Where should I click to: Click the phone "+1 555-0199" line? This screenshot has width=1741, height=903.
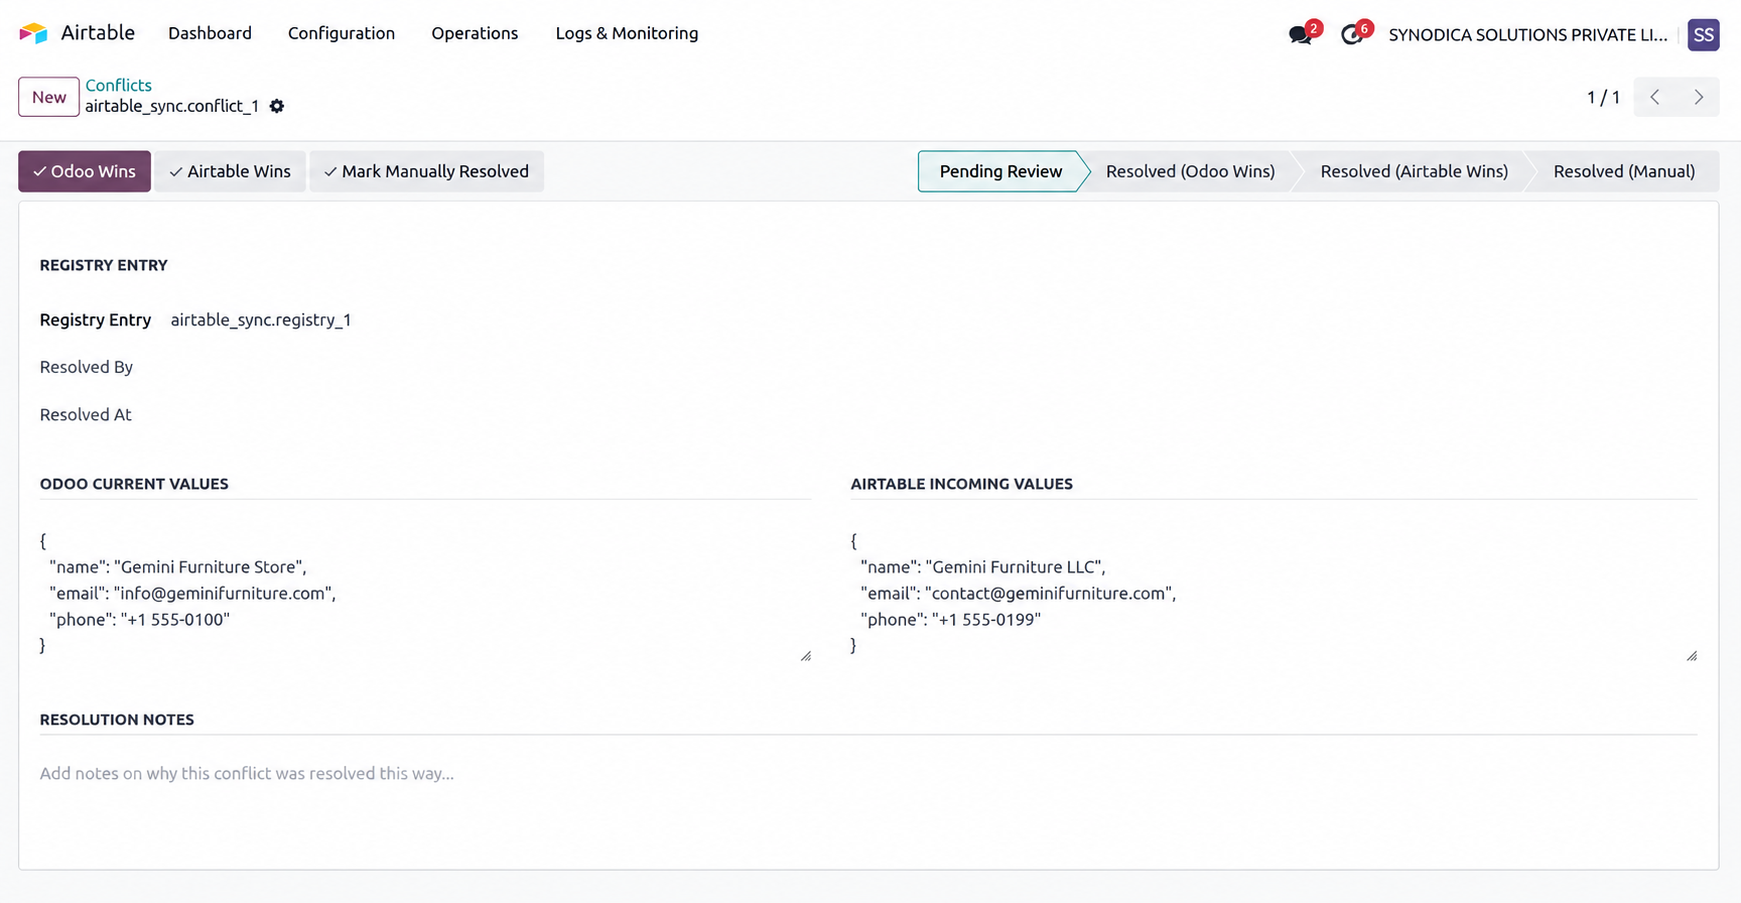(951, 620)
